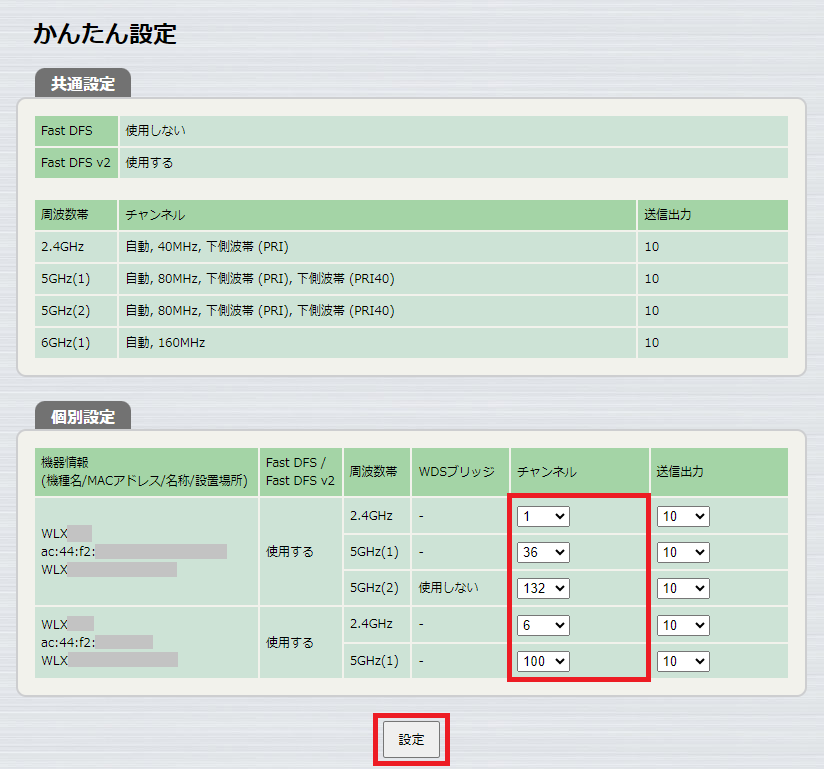This screenshot has width=824, height=769.
Task: Open the second device's 2.4GHz channel dropdown showing 6
Action: [x=542, y=625]
